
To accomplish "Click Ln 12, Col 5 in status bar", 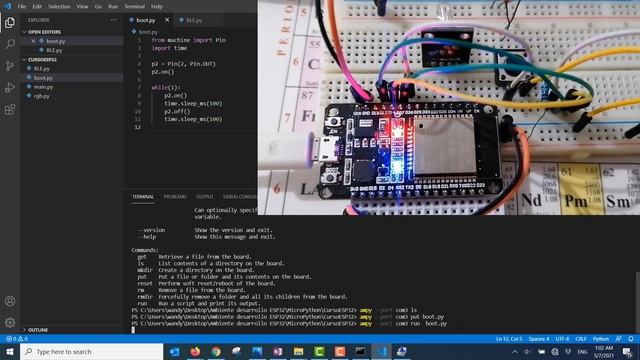I will point(509,339).
